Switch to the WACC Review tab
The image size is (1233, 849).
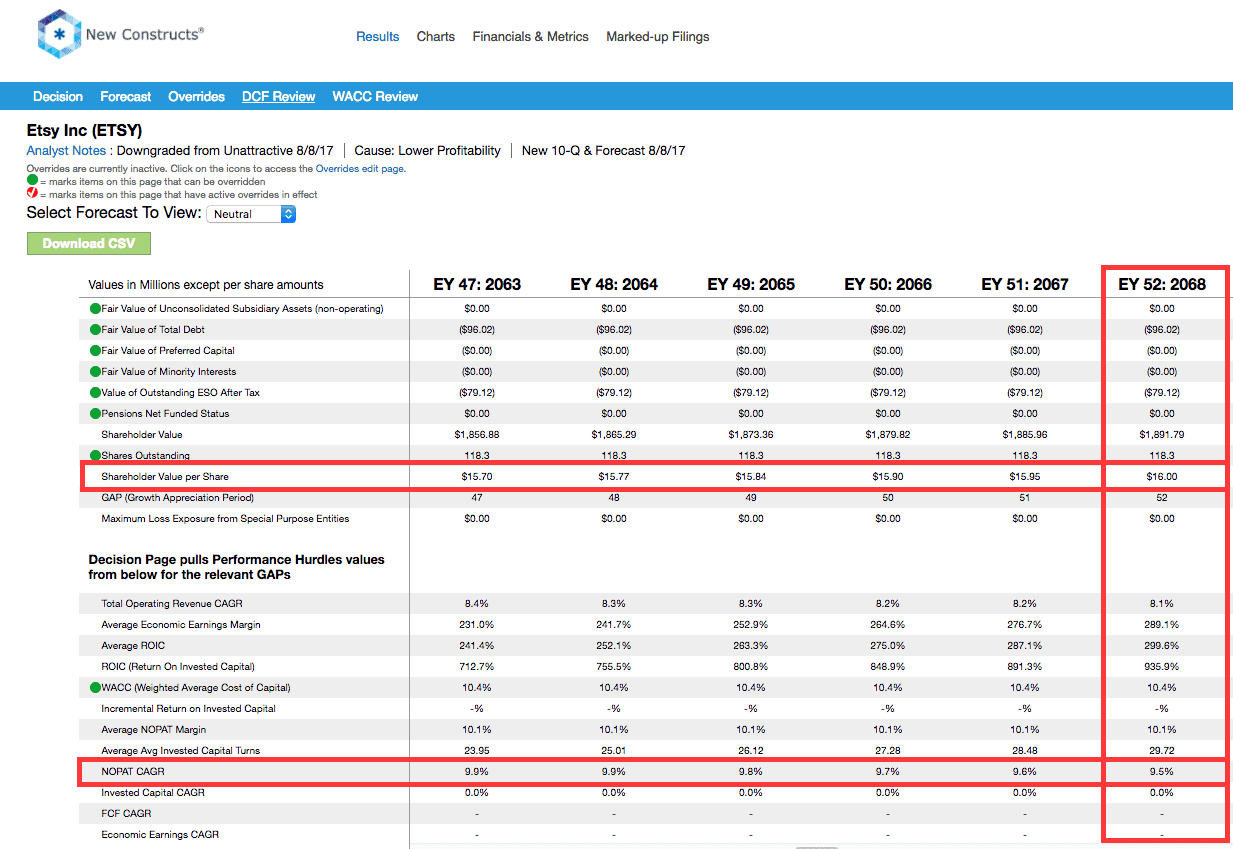click(375, 97)
